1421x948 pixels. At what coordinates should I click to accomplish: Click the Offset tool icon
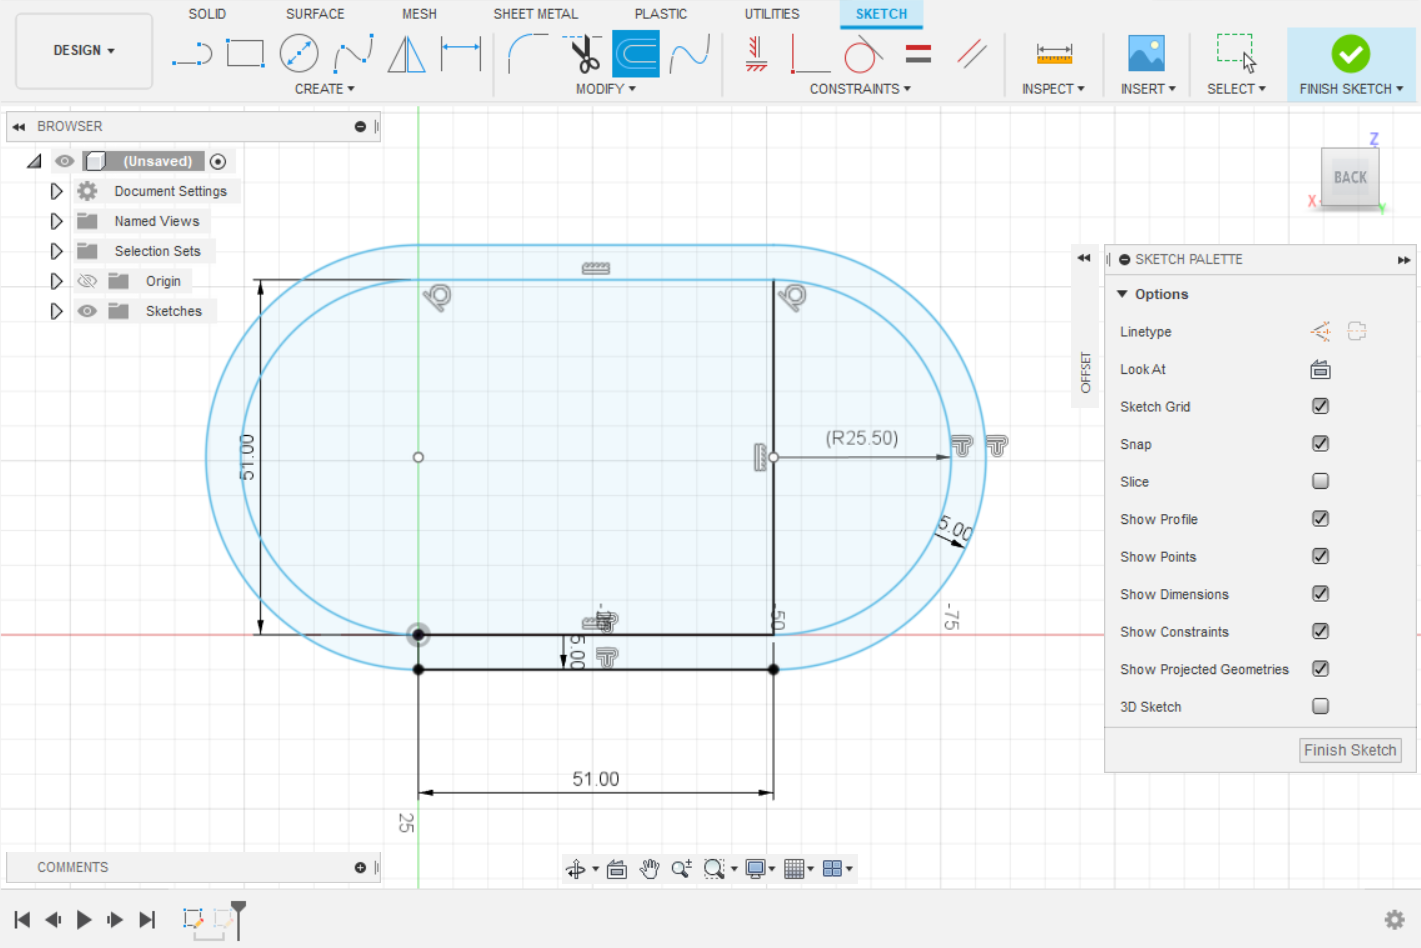636,54
